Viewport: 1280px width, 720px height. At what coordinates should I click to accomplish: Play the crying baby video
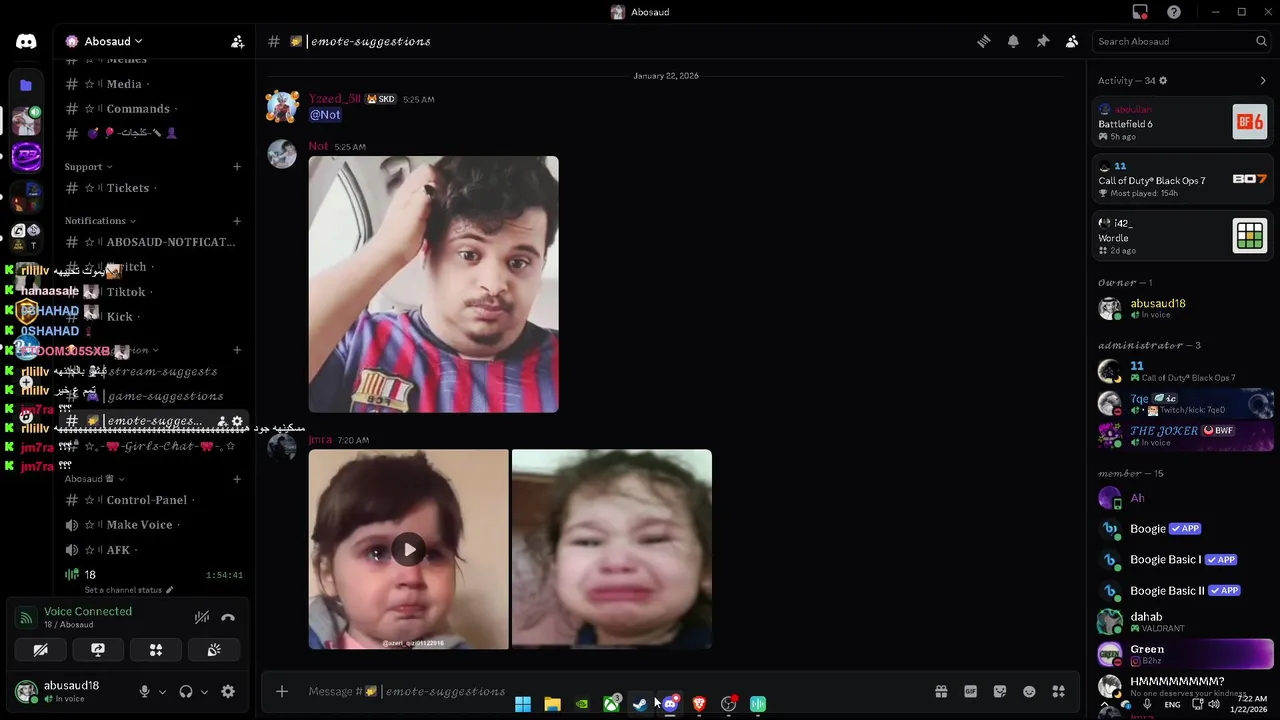408,549
